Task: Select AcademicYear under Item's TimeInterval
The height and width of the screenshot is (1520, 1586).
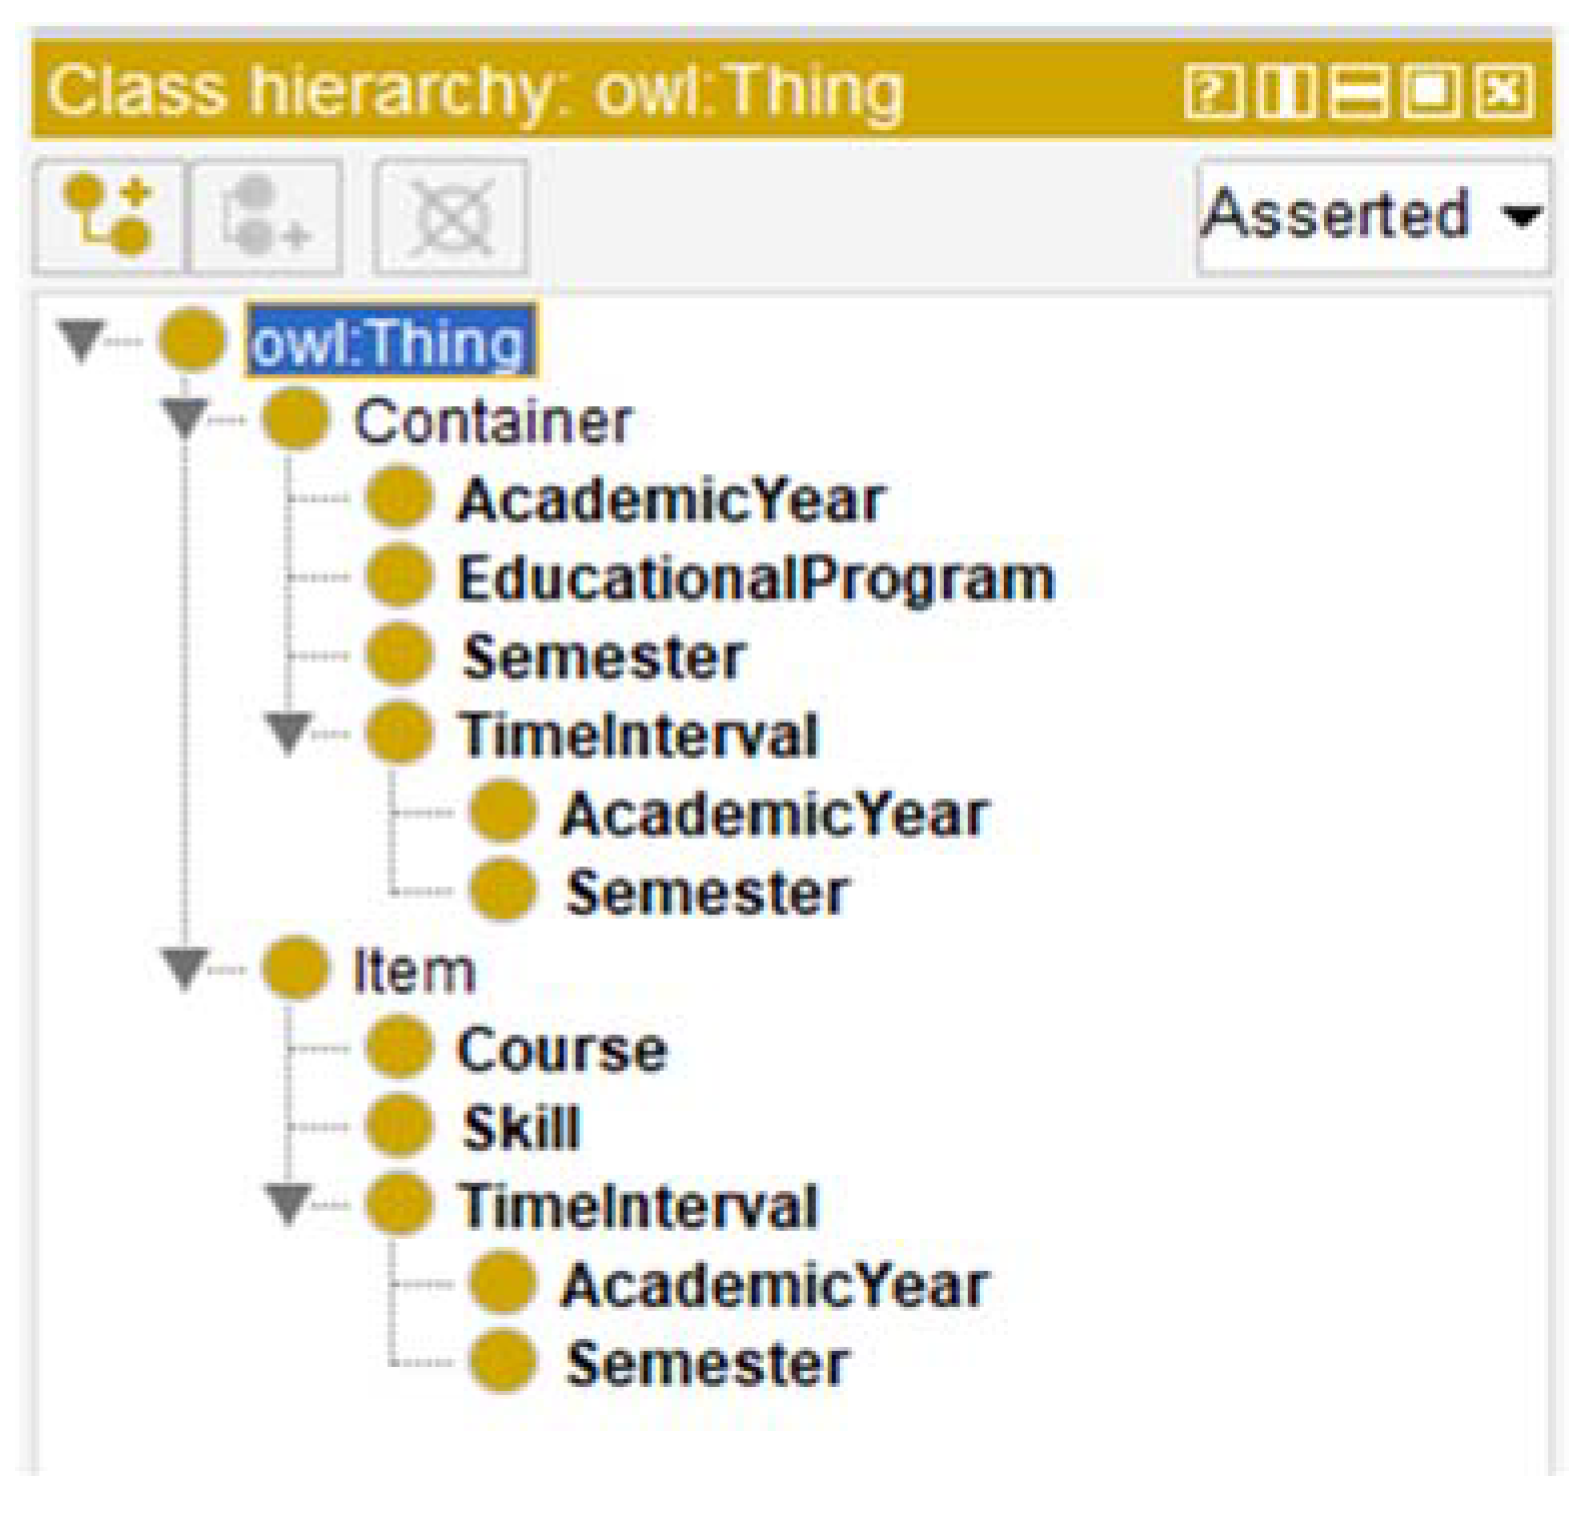Action: (774, 1285)
